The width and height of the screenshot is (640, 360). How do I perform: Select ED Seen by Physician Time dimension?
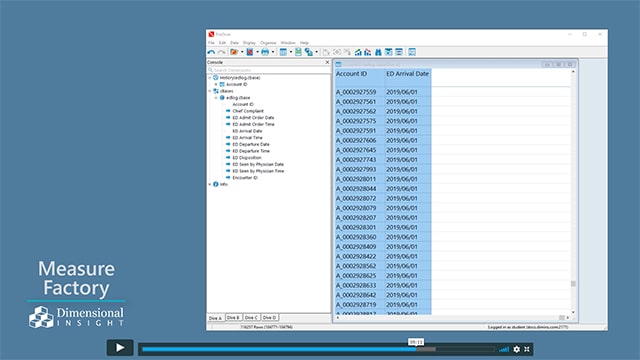(258, 171)
